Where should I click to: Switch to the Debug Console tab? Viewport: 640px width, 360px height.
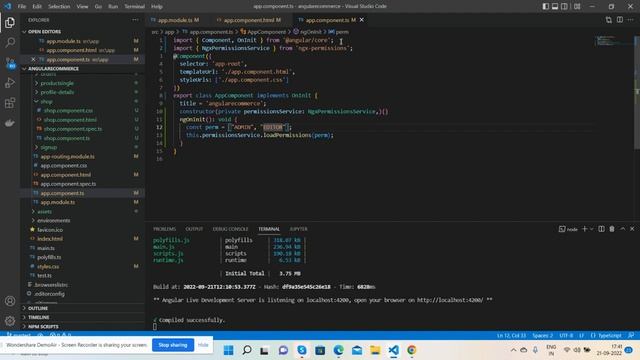click(x=230, y=229)
